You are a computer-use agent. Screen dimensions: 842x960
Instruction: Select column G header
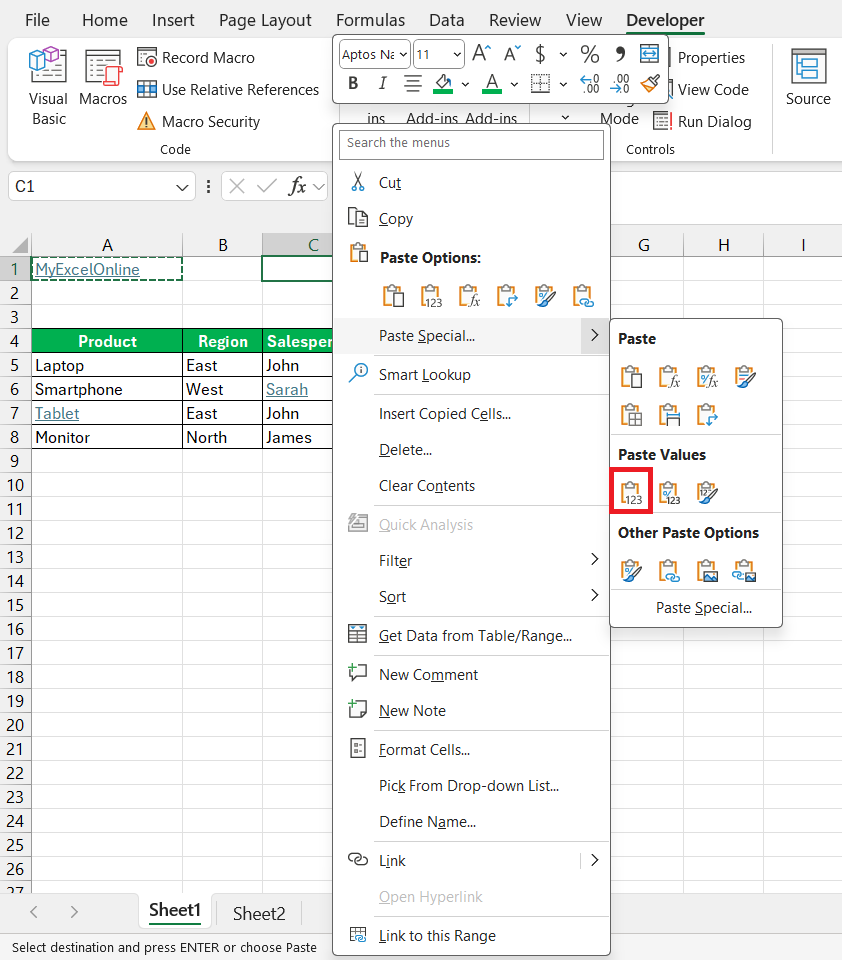pos(644,246)
